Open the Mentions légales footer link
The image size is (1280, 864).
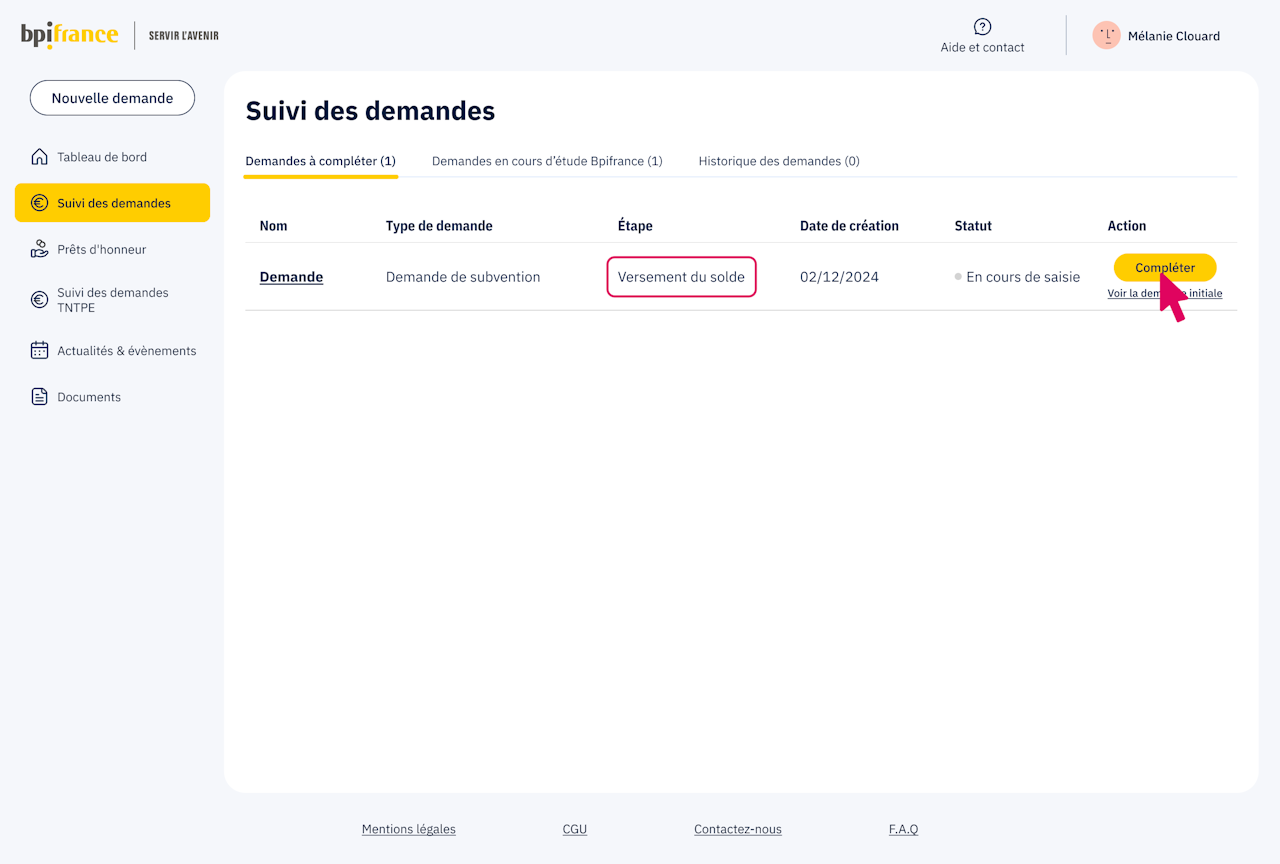[408, 829]
